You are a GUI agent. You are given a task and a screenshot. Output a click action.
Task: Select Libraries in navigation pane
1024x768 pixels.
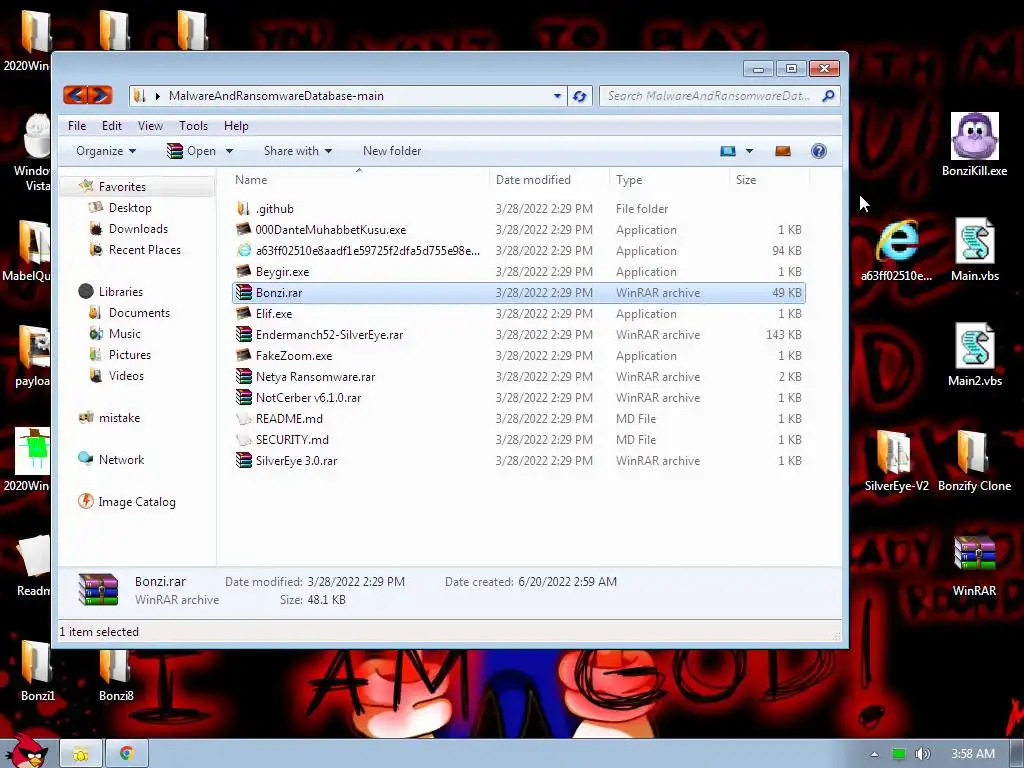tap(121, 292)
